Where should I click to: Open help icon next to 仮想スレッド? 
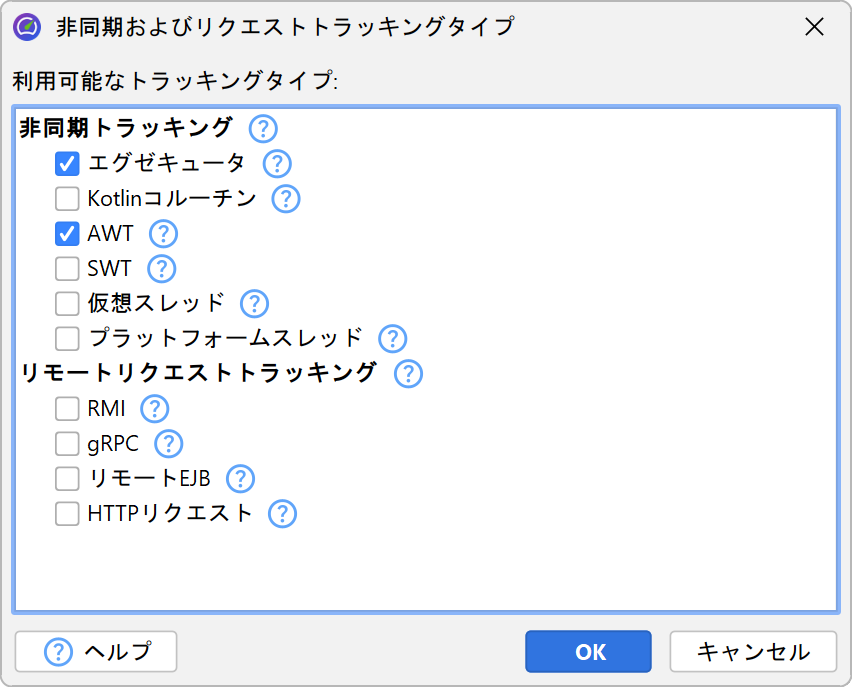coord(254,303)
